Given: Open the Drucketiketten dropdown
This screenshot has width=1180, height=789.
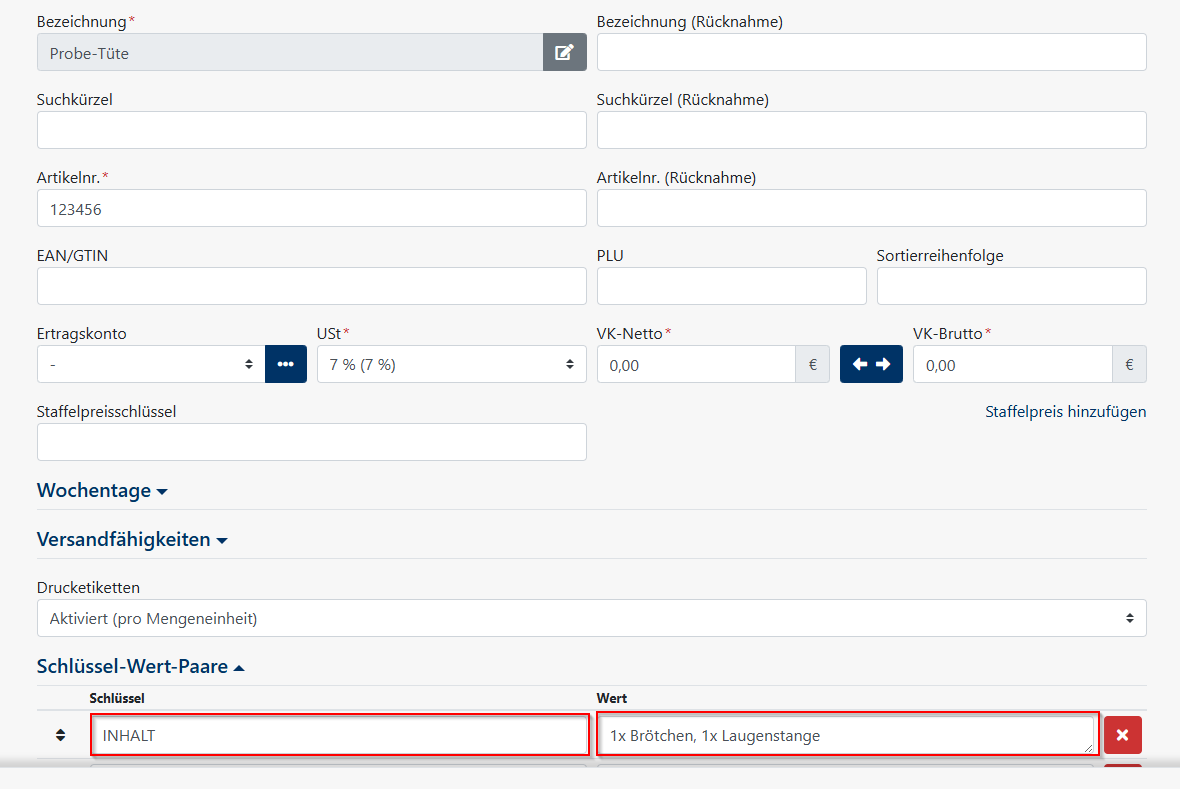Looking at the screenshot, I should (591, 617).
